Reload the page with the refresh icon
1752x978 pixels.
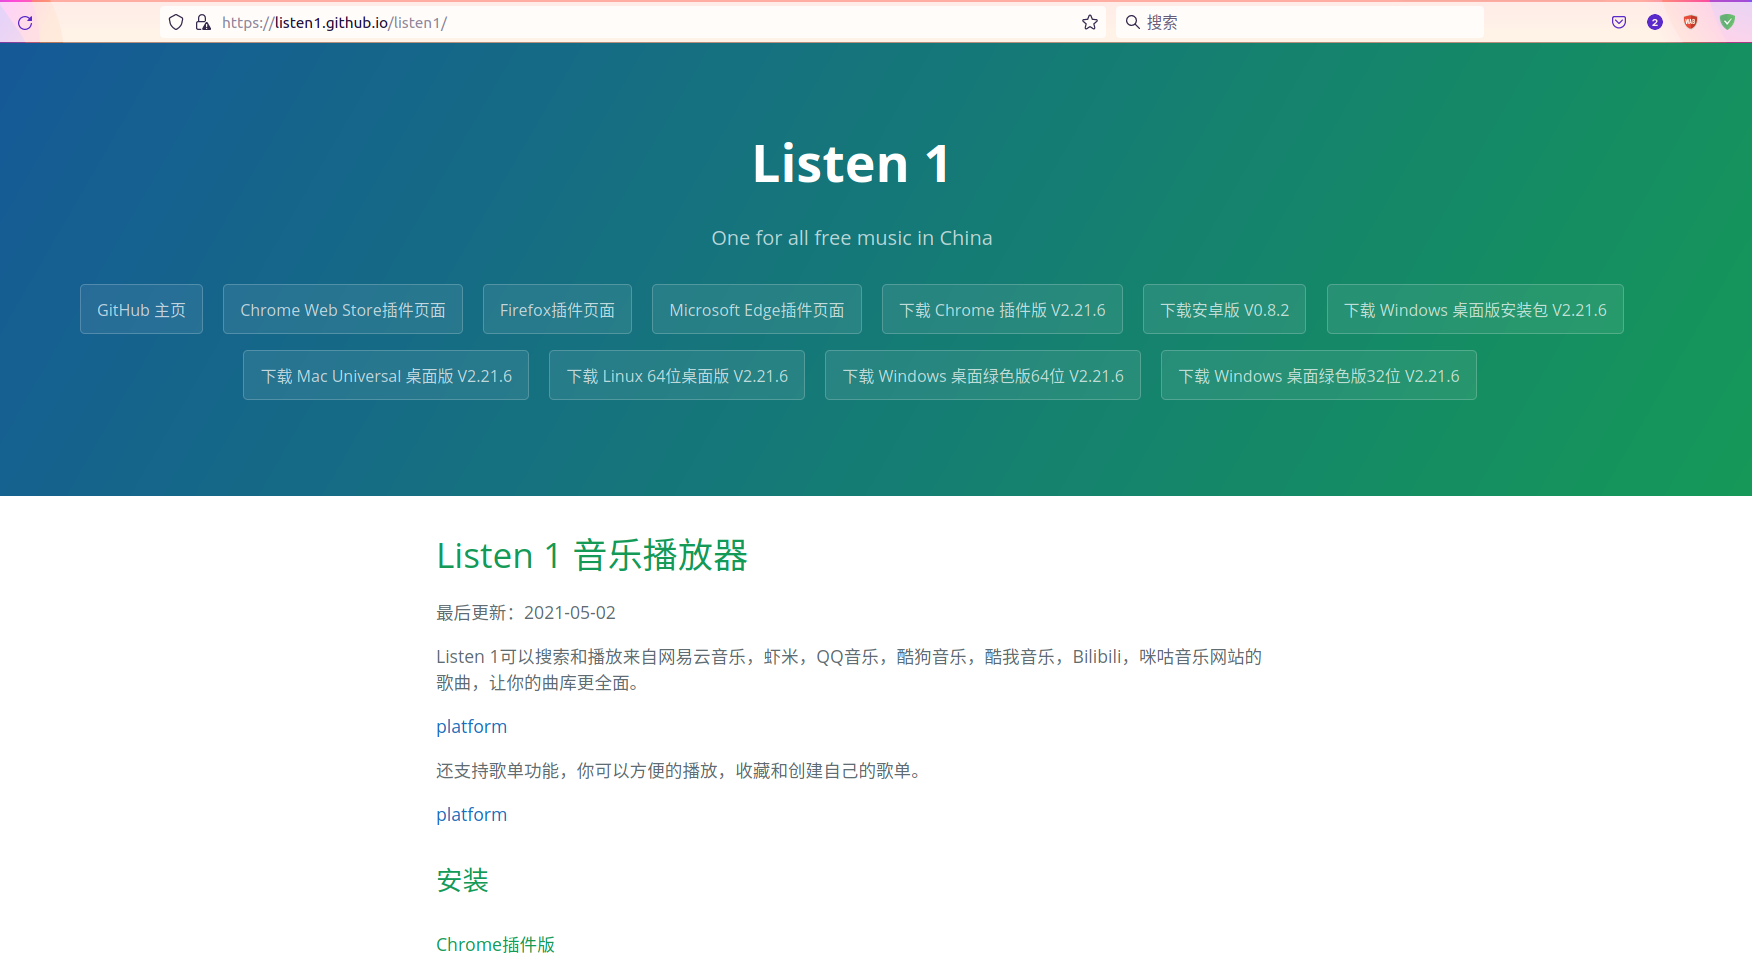click(x=25, y=22)
